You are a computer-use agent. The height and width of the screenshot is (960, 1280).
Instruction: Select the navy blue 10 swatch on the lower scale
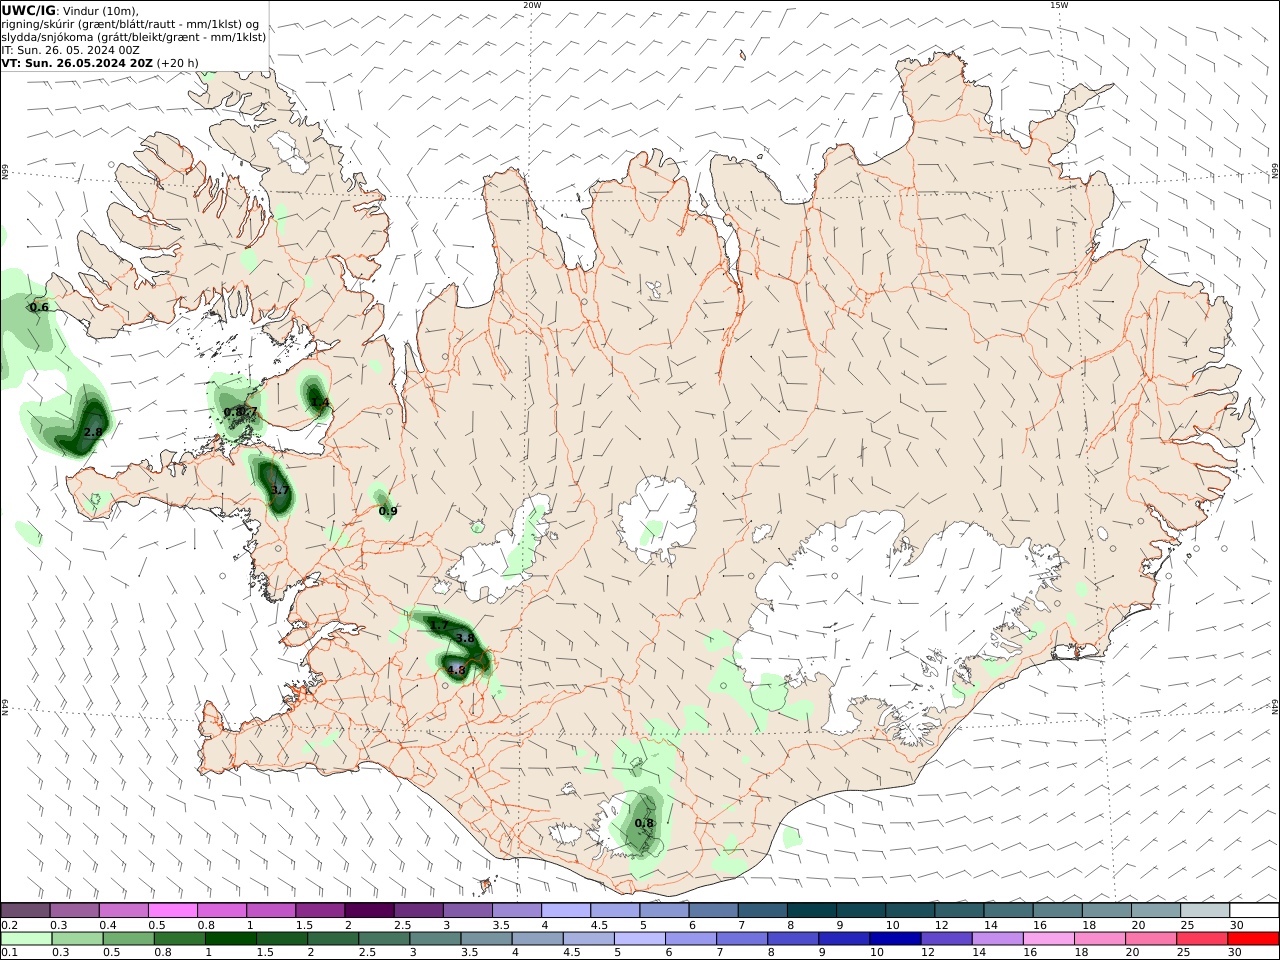[x=895, y=939]
